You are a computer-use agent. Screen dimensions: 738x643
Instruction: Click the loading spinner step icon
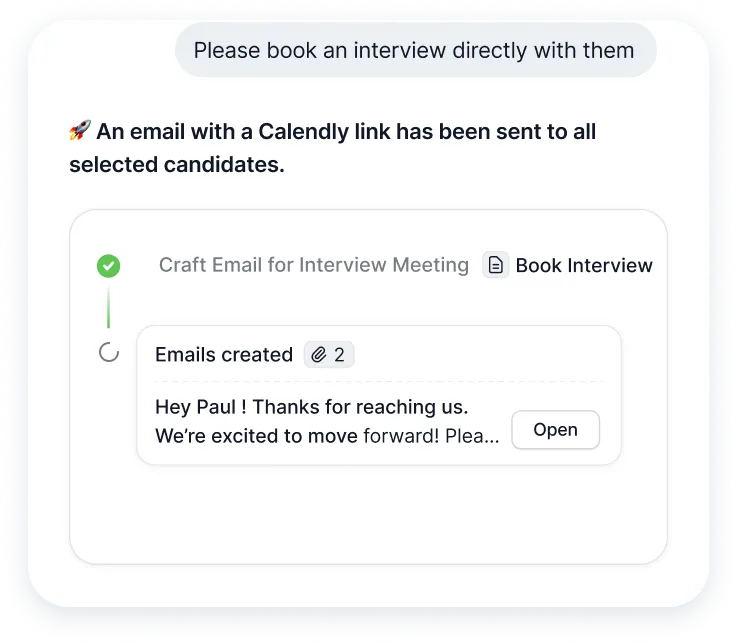pyautogui.click(x=108, y=353)
